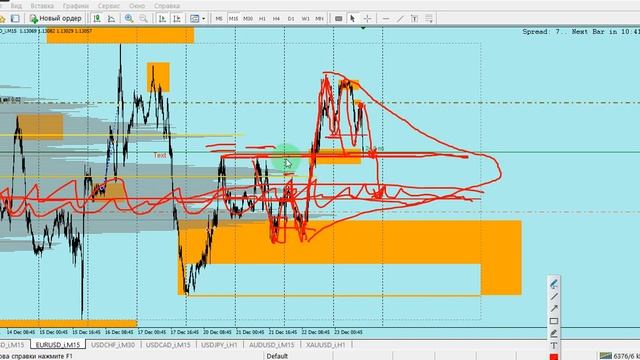The width and height of the screenshot is (640, 360).
Task: Click the line chart icon next to indicators
Action: coord(111,18)
